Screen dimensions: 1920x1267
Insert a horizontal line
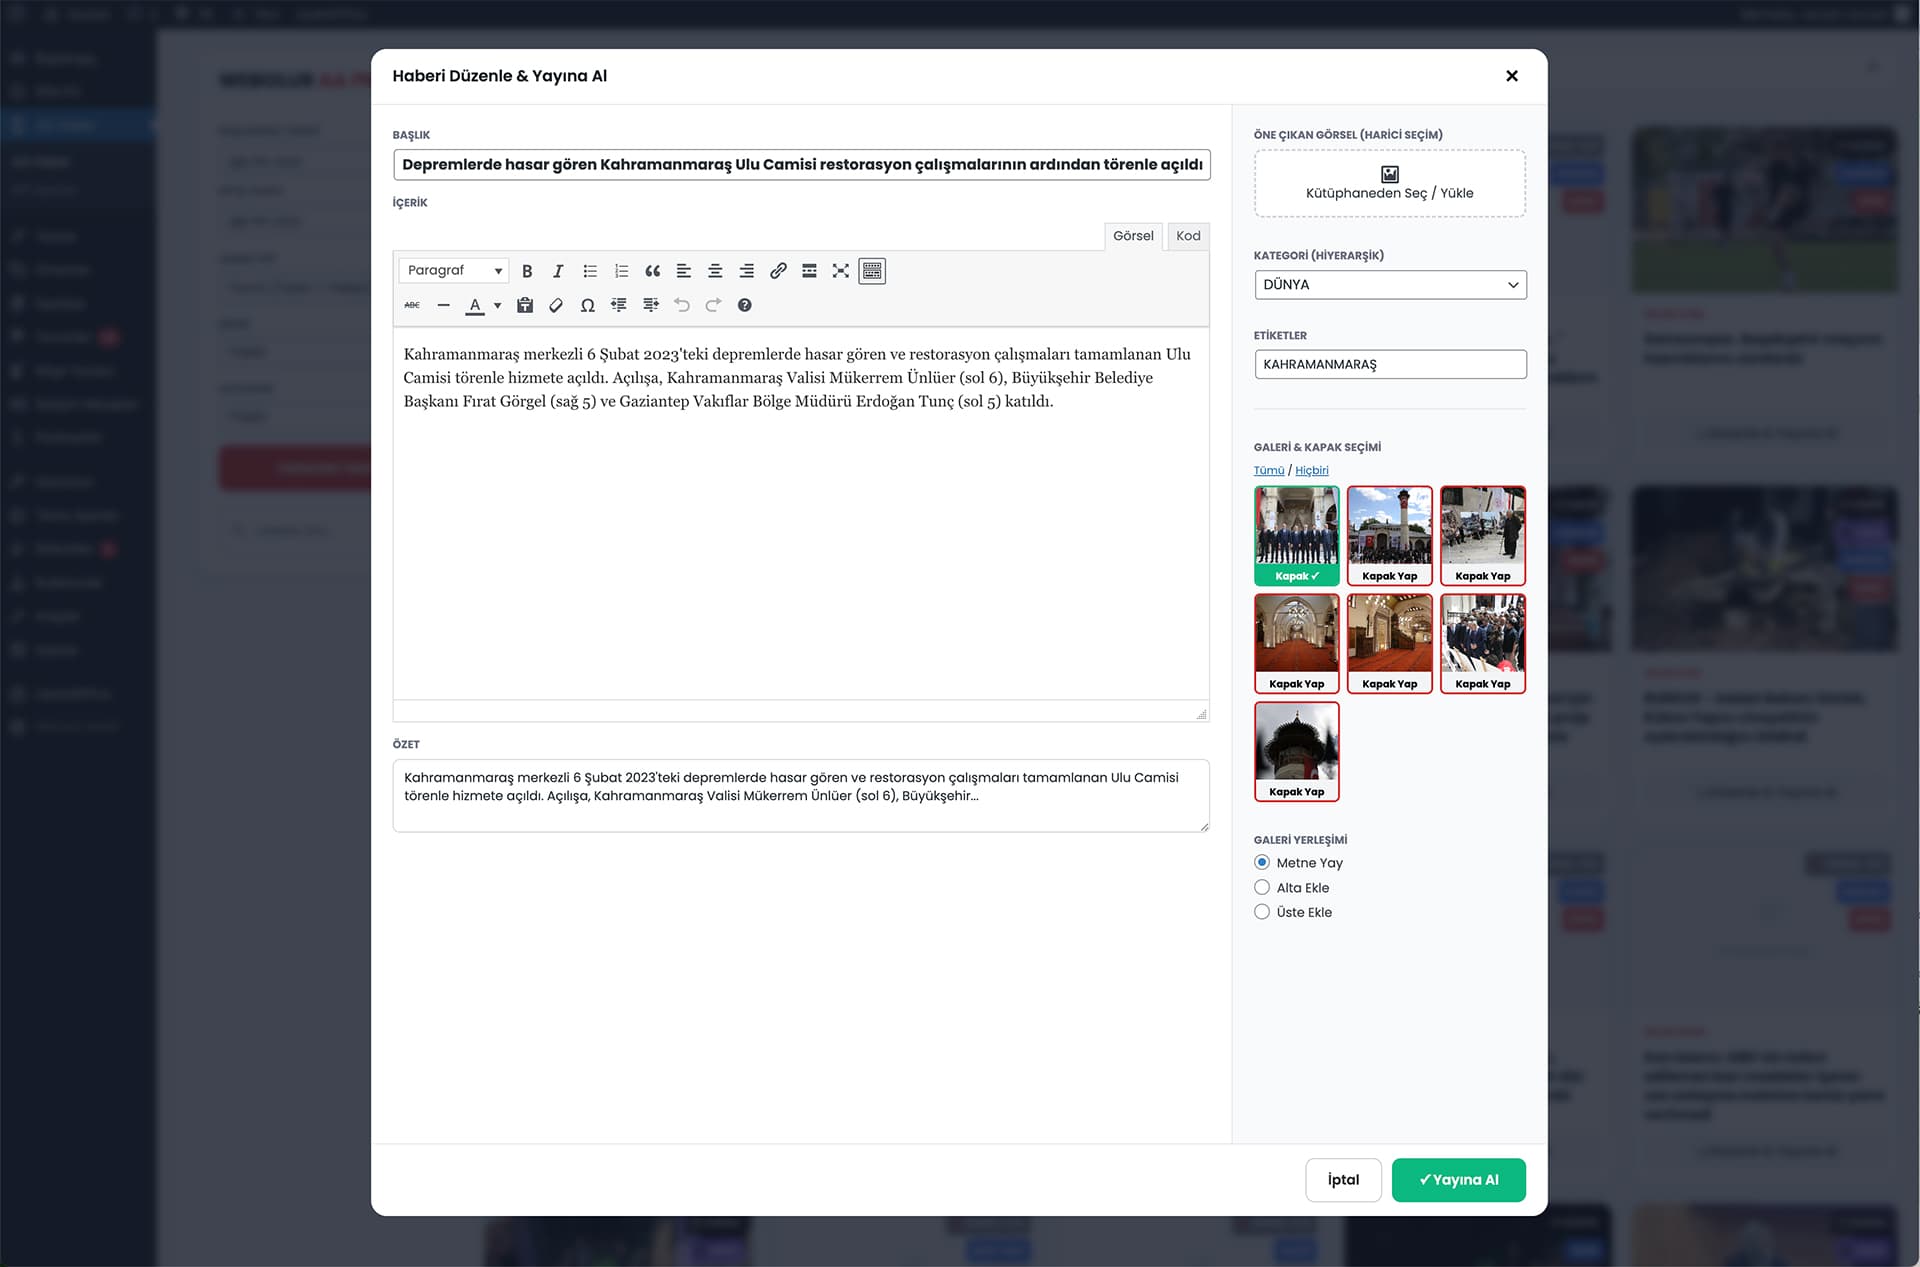click(x=444, y=305)
